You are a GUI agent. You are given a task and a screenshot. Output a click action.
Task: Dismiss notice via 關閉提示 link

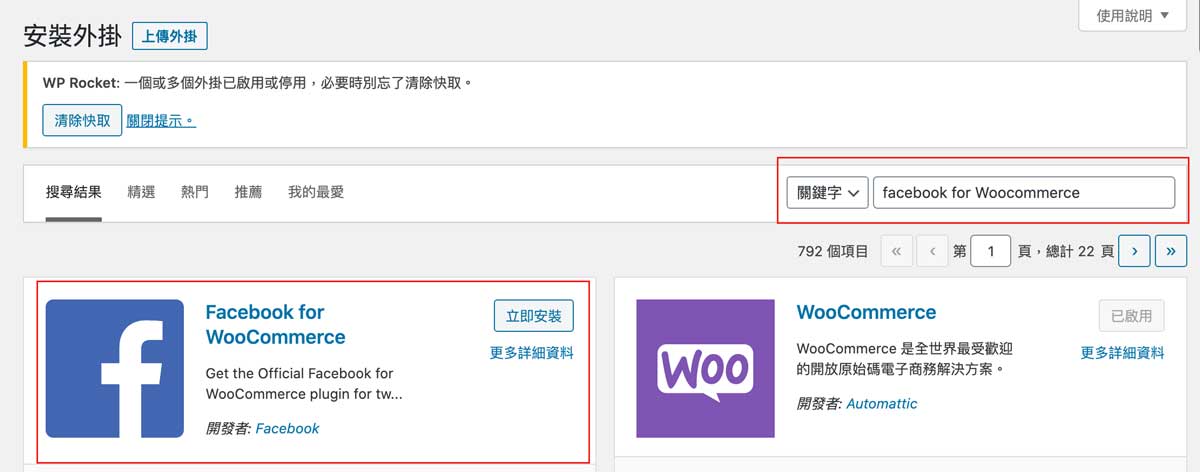click(x=161, y=120)
